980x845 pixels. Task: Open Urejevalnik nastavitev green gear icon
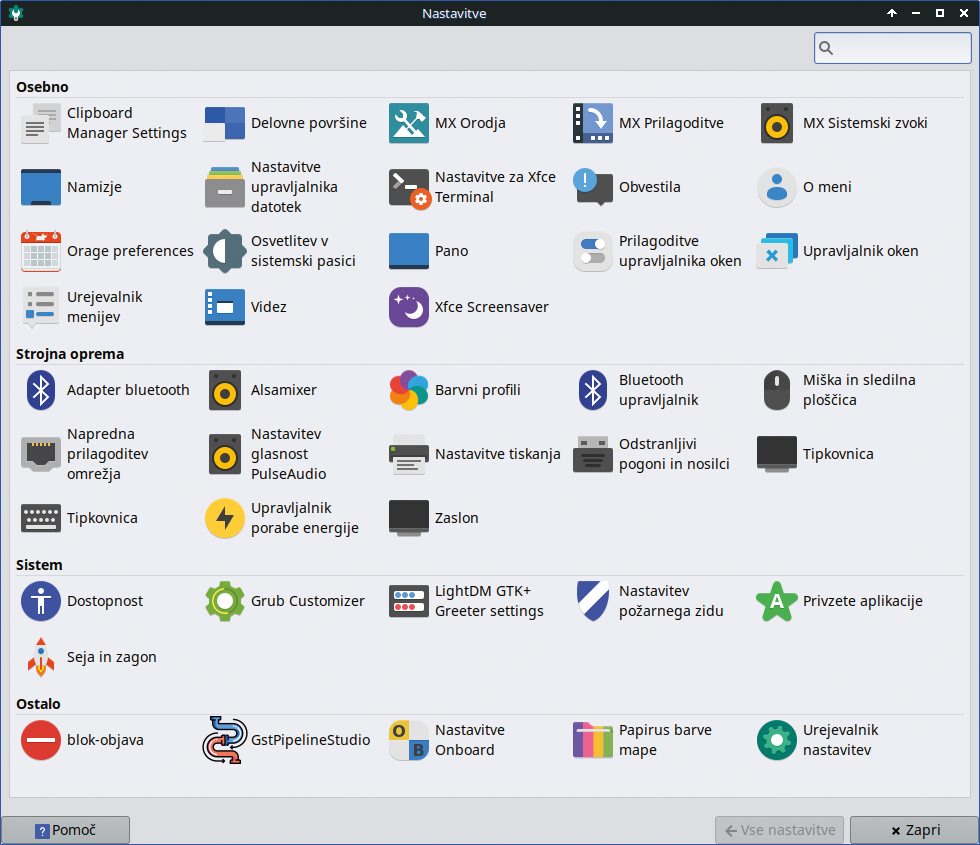tap(777, 740)
